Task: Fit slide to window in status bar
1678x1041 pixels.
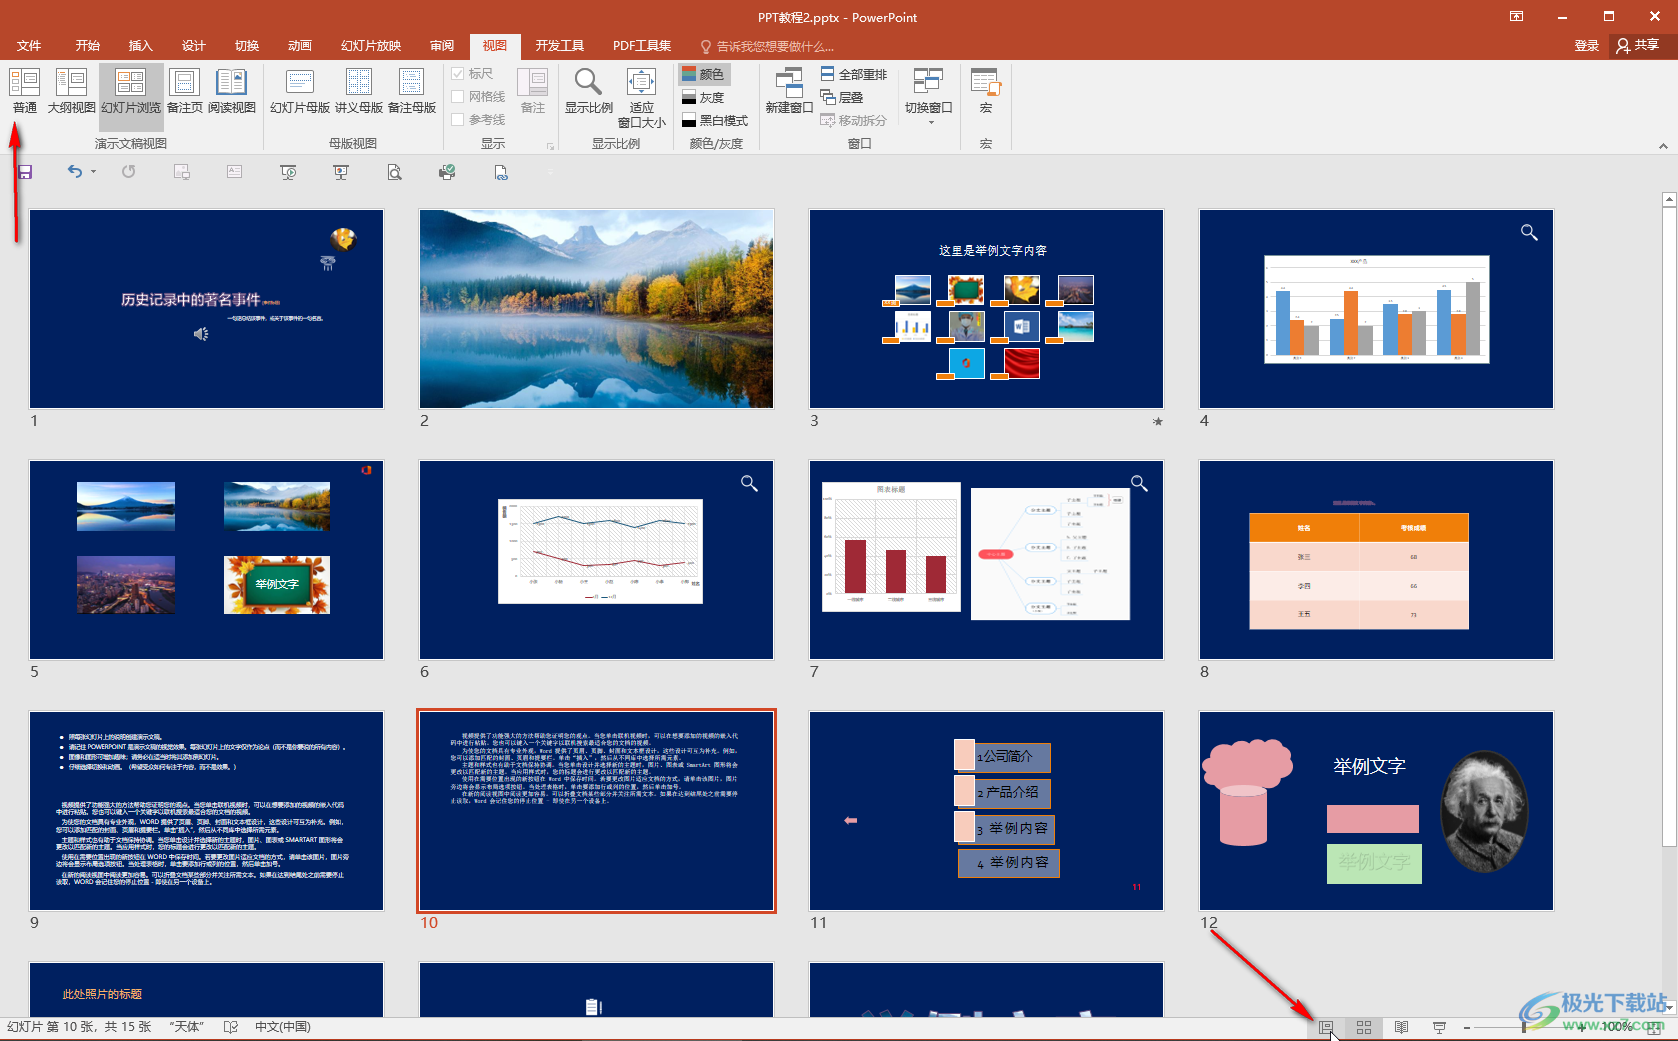Action: point(1653,1027)
